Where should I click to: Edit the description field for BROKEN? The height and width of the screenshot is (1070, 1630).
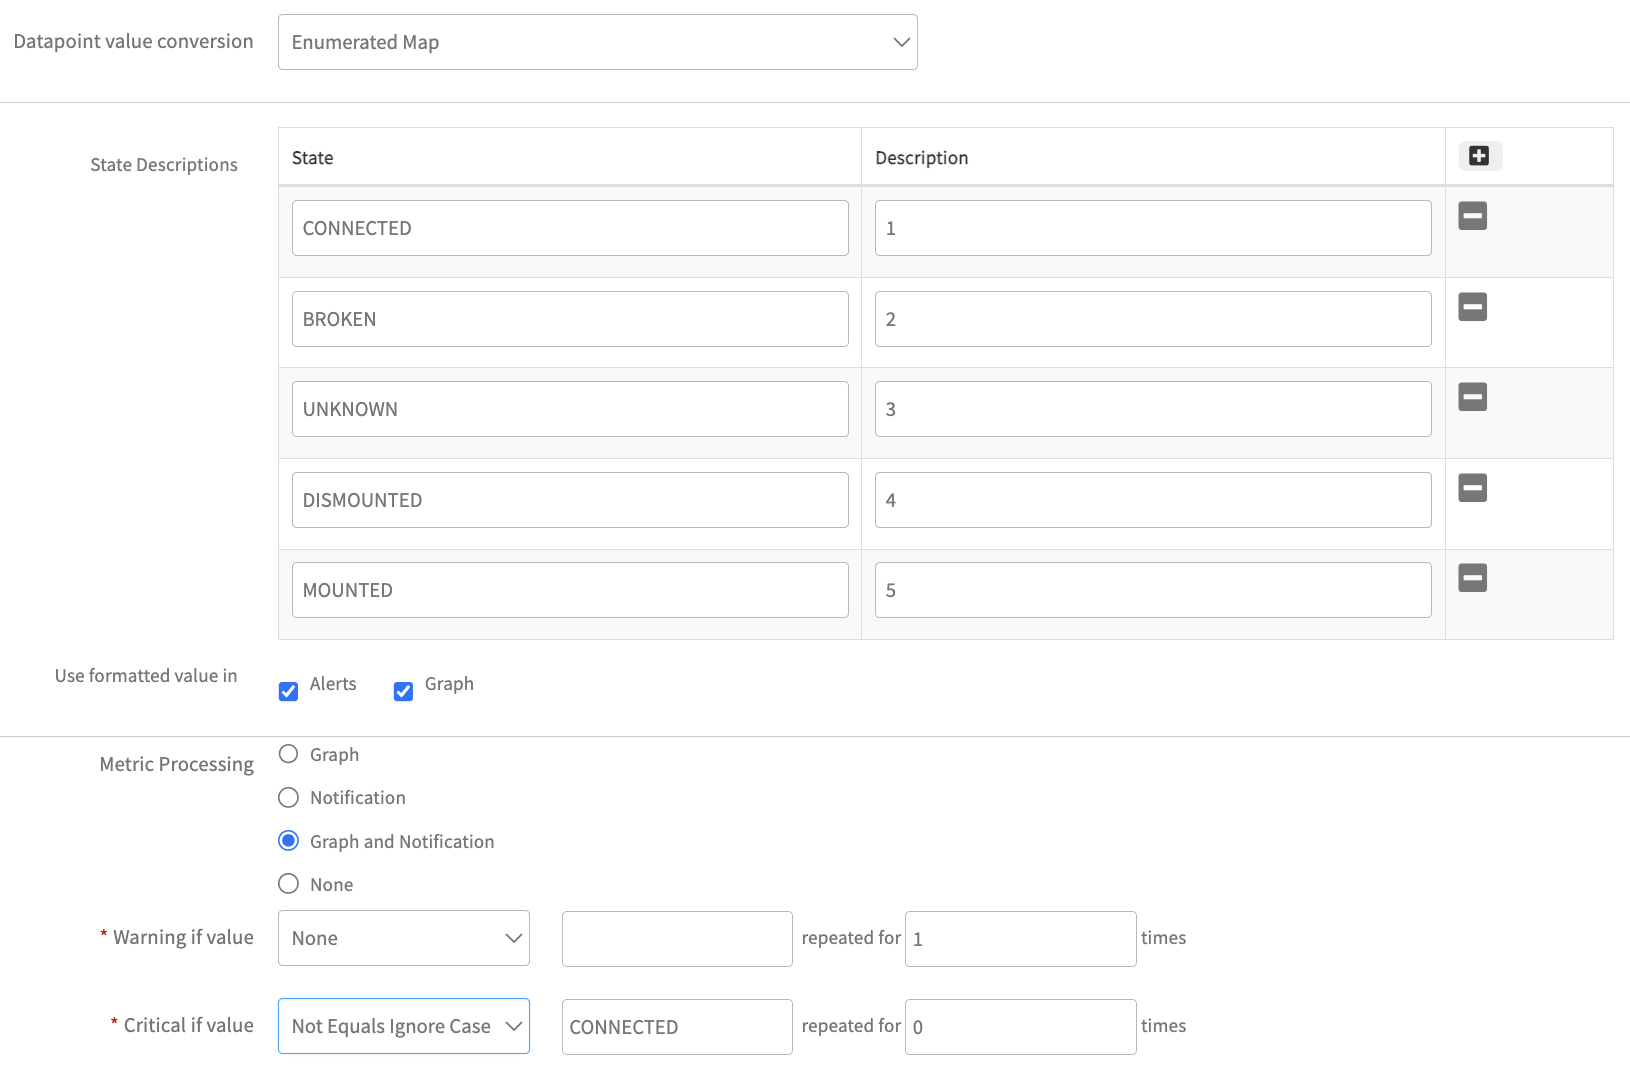click(x=1152, y=319)
